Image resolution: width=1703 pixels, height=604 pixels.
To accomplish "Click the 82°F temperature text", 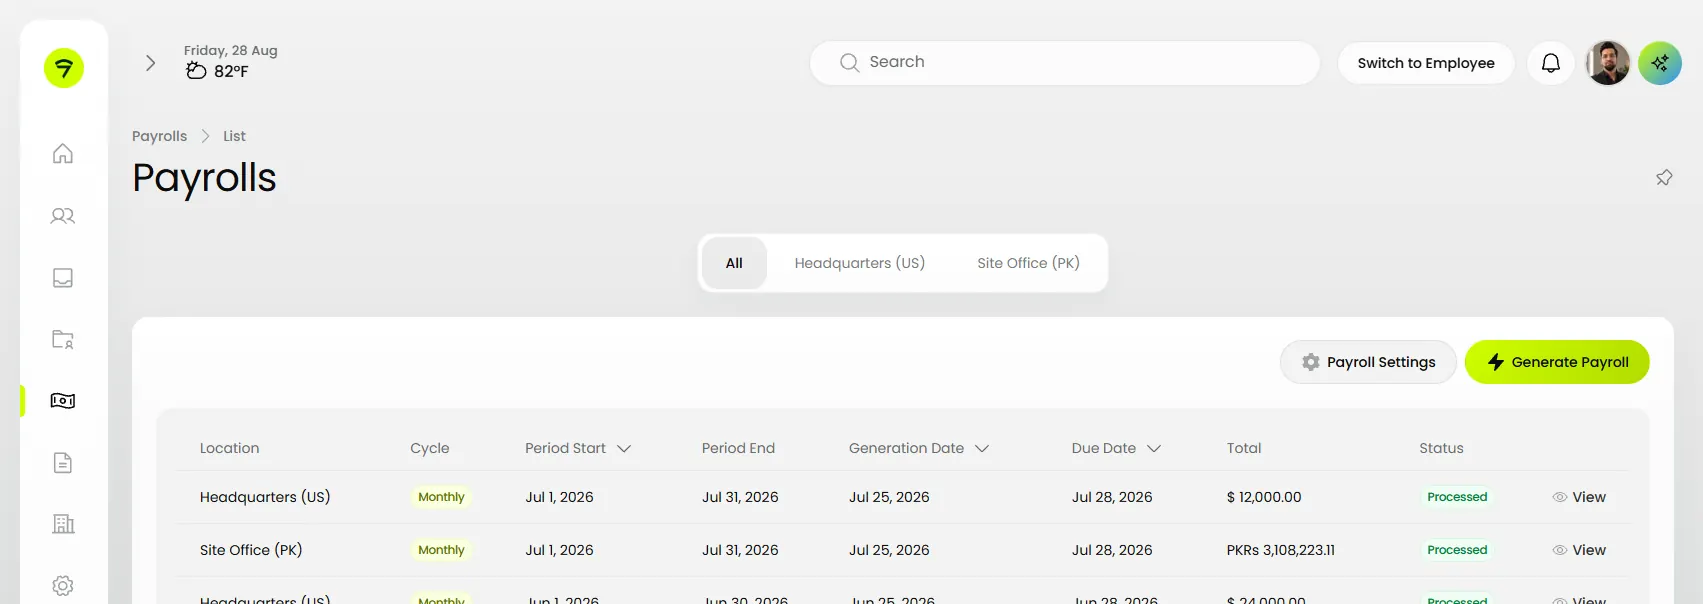I will tap(231, 71).
